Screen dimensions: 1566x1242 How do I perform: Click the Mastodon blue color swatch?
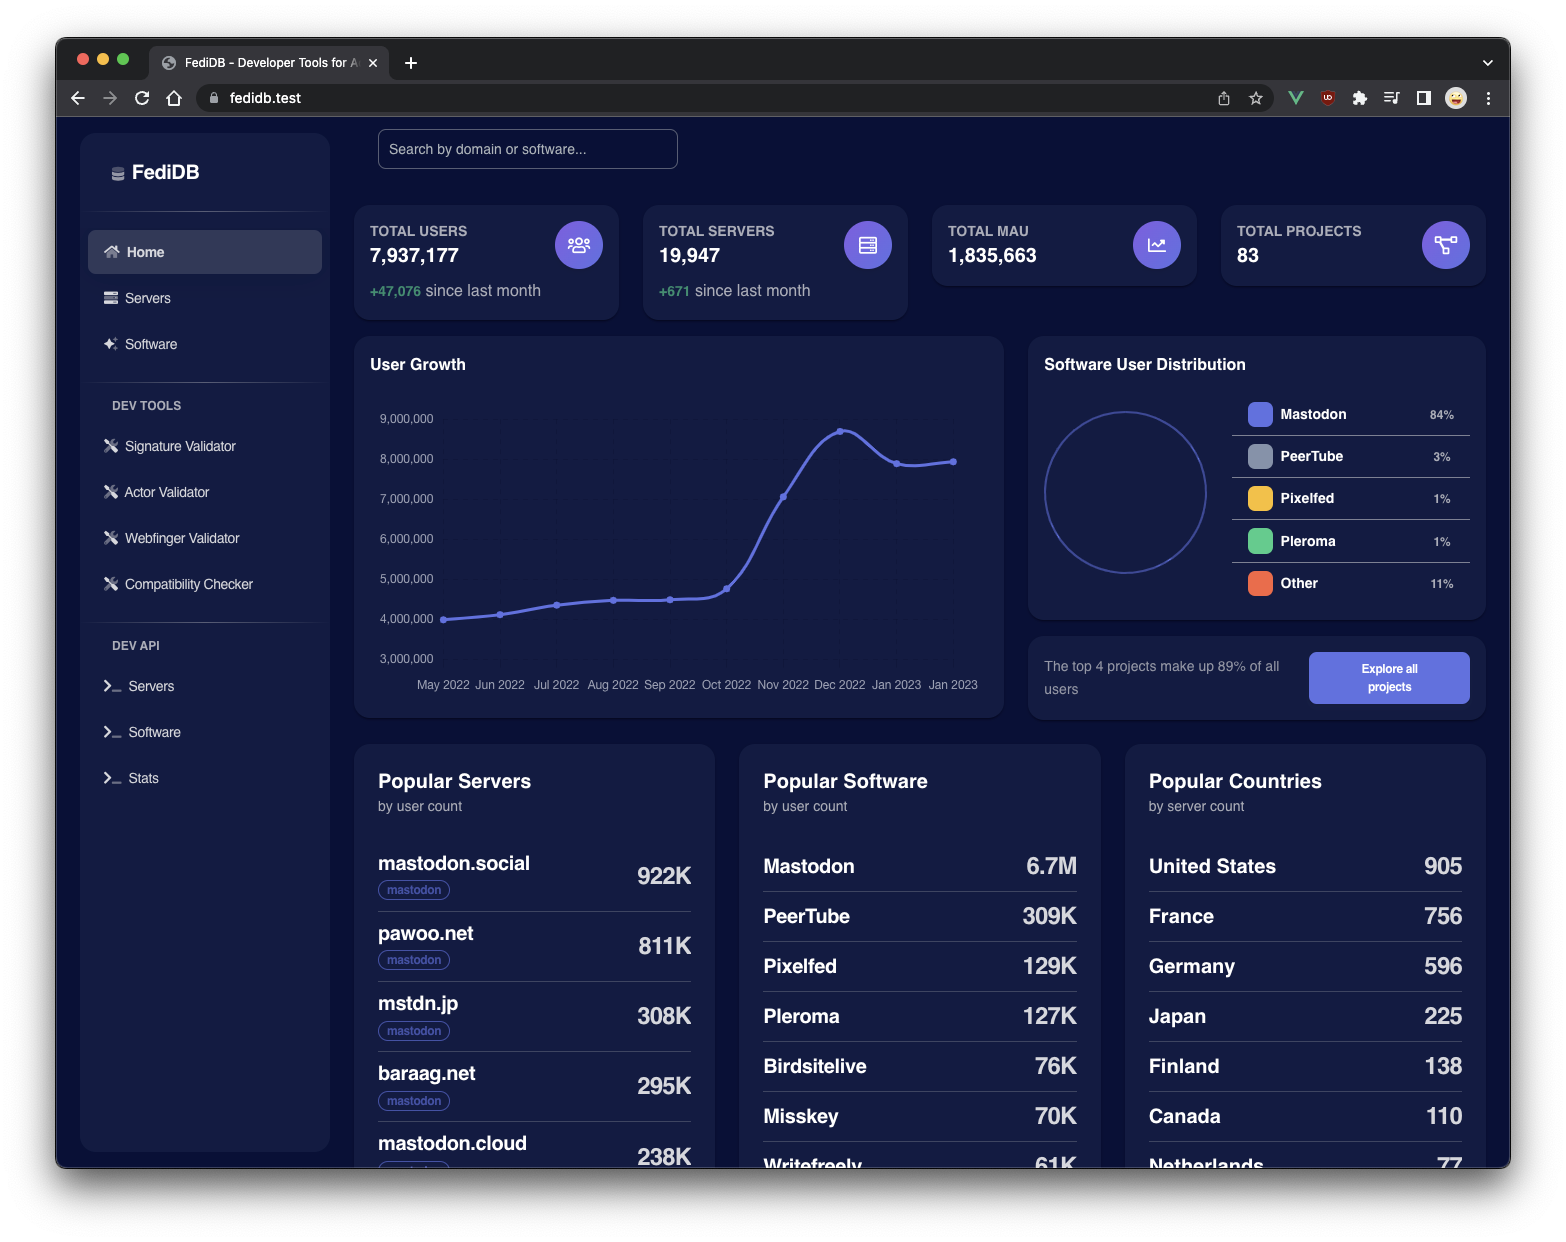point(1260,414)
